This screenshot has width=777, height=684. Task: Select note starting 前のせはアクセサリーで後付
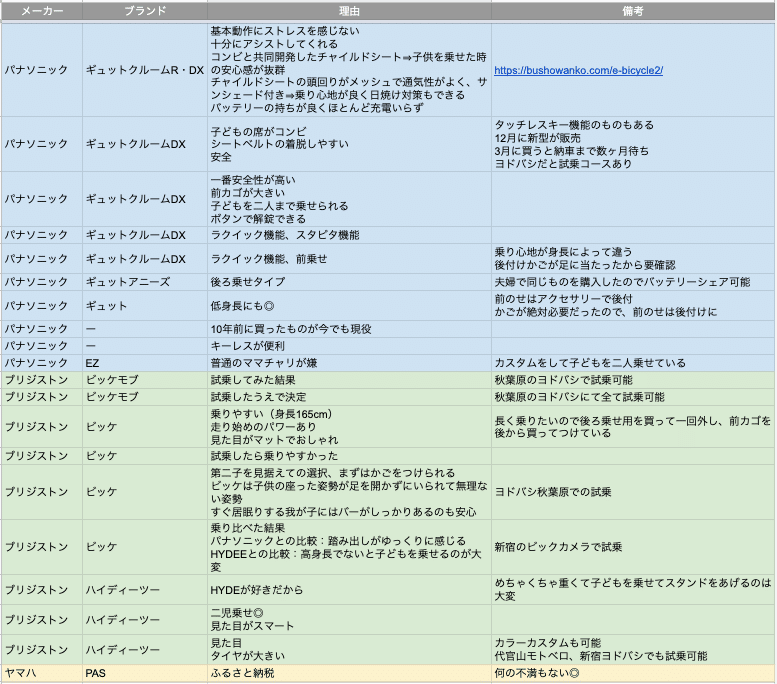pyautogui.click(x=633, y=305)
